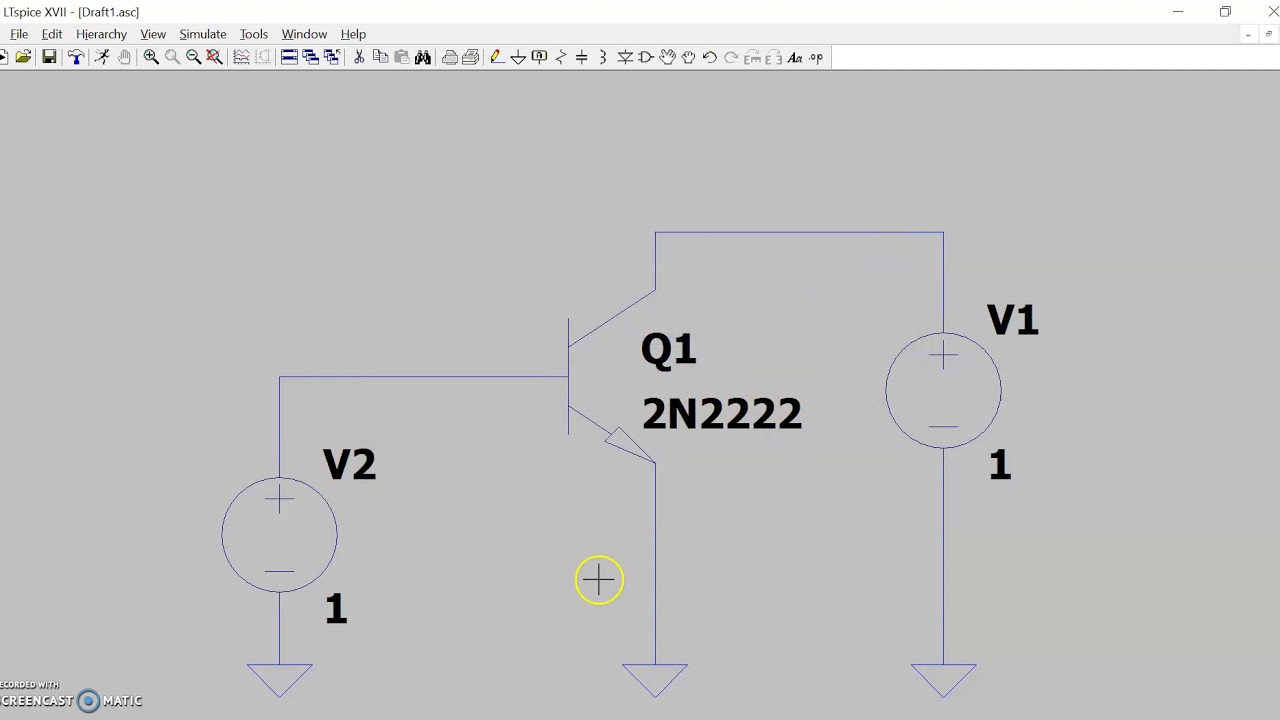The height and width of the screenshot is (720, 1280).
Task: Open the Edit menu
Action: (52, 34)
